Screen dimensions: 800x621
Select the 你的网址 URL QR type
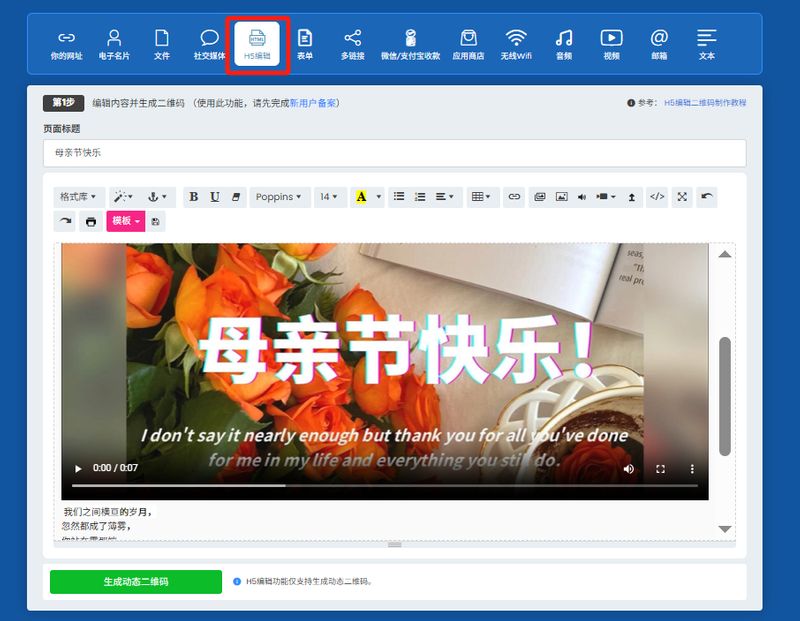point(66,45)
